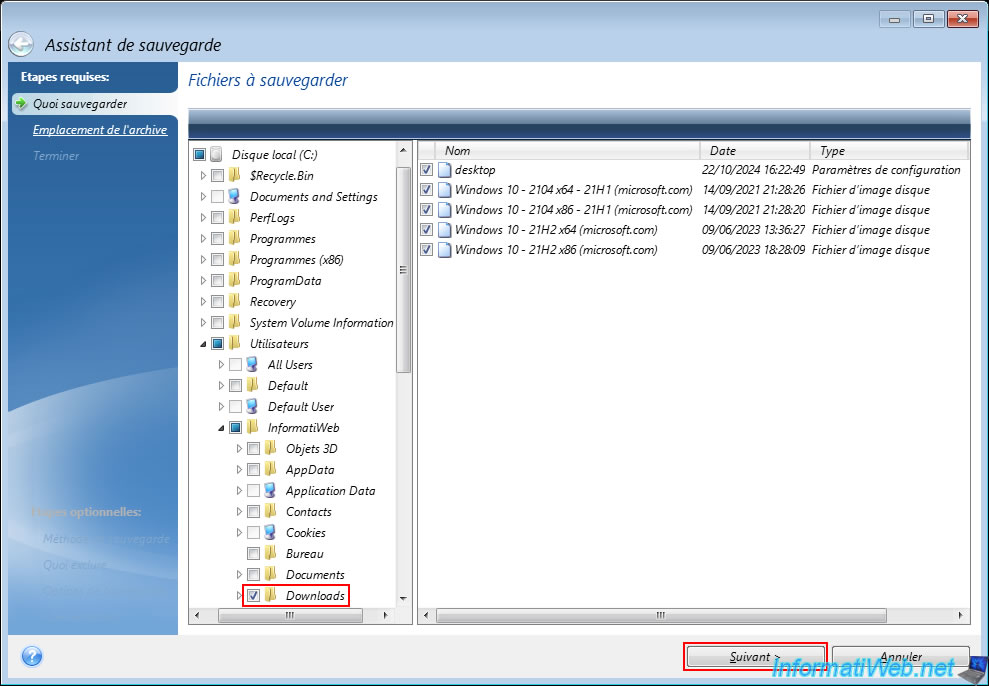The height and width of the screenshot is (686, 989).
Task: Click the Disque local (C:) drive icon
Action: (217, 155)
